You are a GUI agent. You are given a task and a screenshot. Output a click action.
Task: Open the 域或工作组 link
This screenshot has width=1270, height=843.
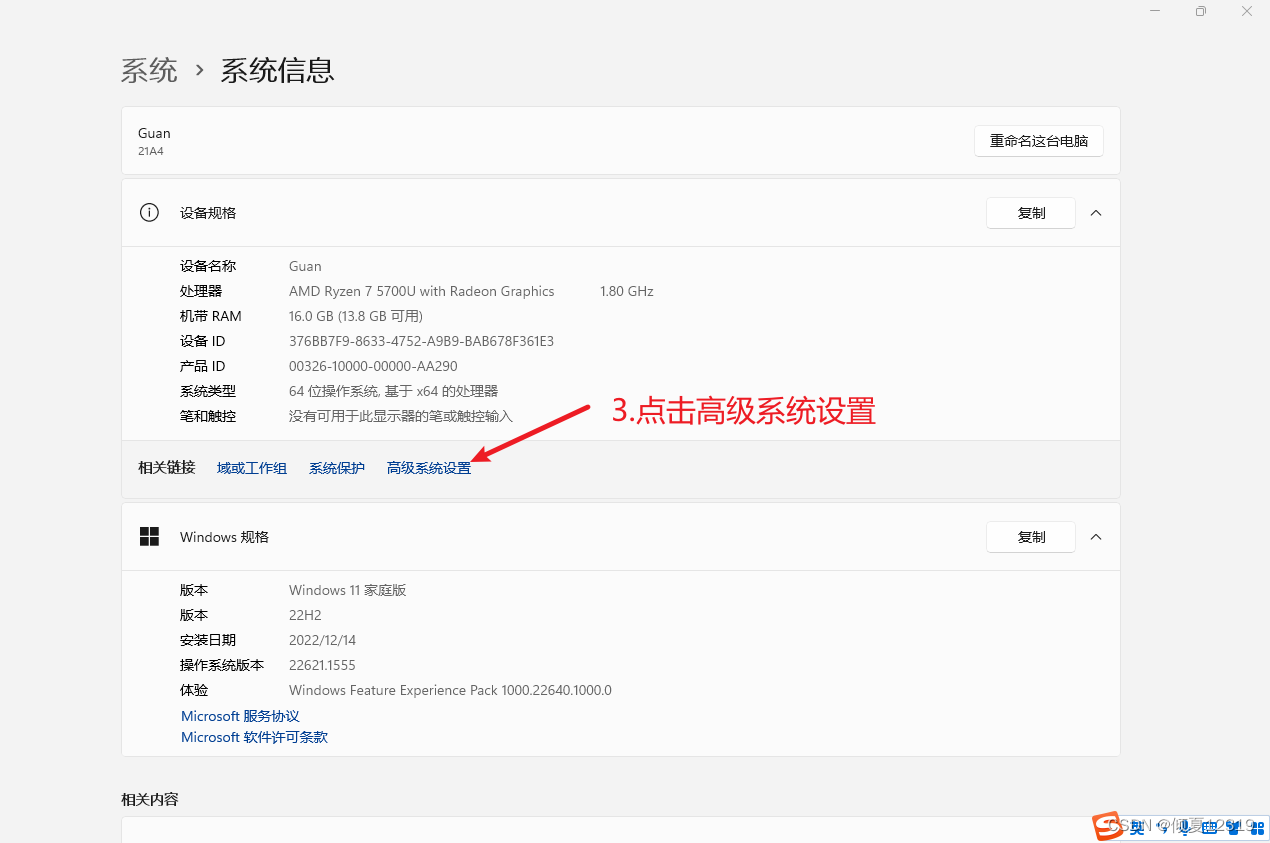click(252, 468)
